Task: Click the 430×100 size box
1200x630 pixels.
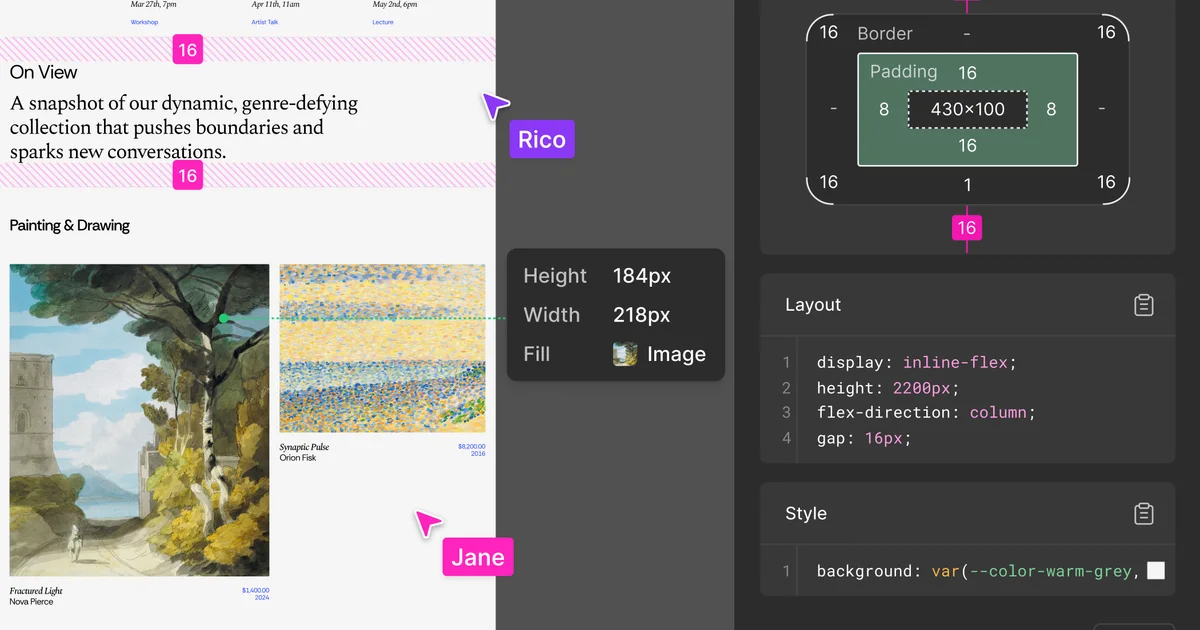Action: click(x=967, y=109)
